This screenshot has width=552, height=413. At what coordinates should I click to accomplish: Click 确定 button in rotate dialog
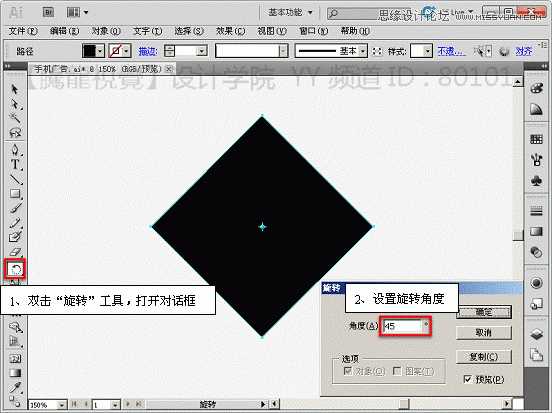[484, 312]
